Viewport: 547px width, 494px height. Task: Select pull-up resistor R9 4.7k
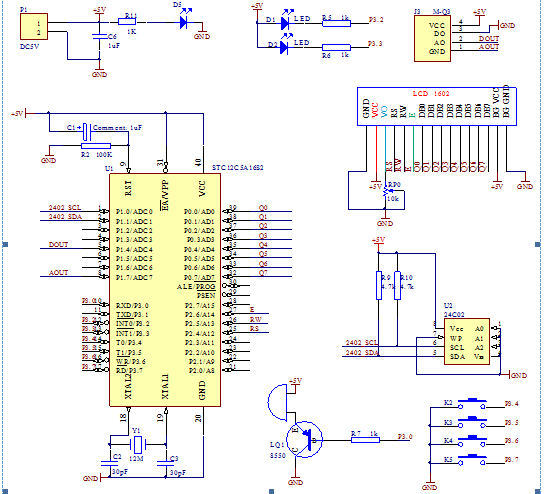pos(379,285)
